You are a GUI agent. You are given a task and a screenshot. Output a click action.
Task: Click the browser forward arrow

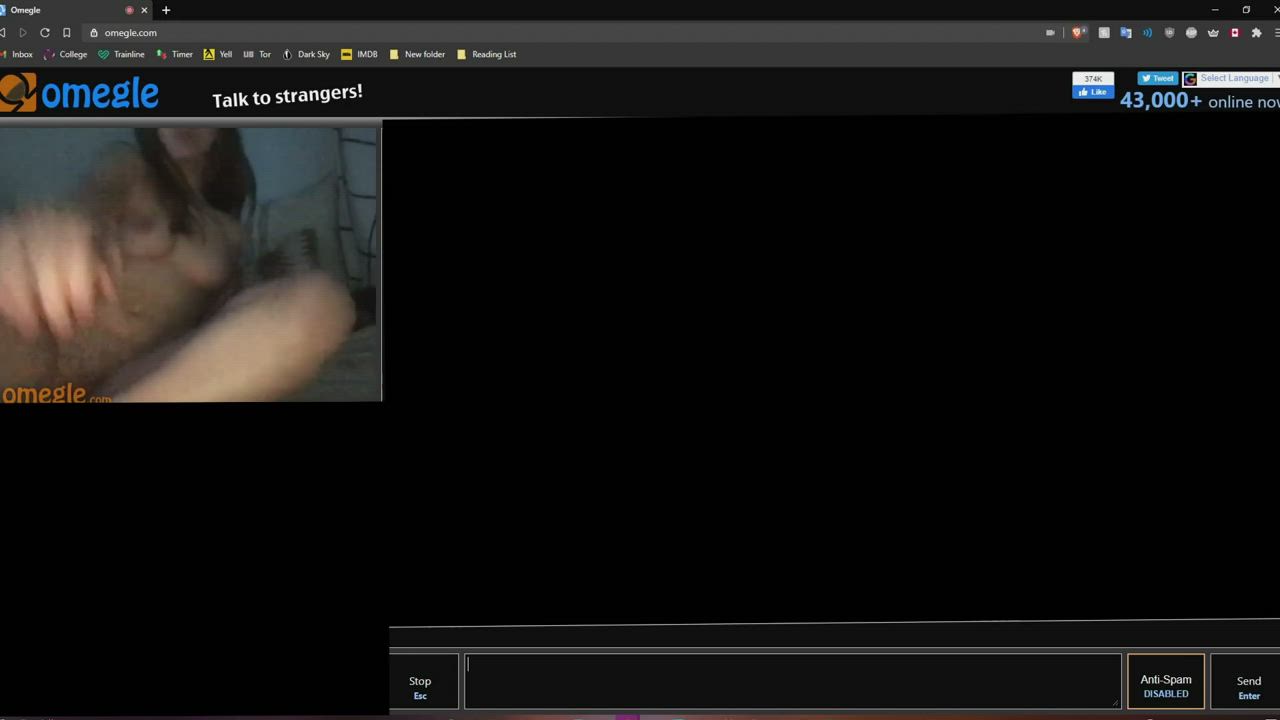pyautogui.click(x=23, y=33)
